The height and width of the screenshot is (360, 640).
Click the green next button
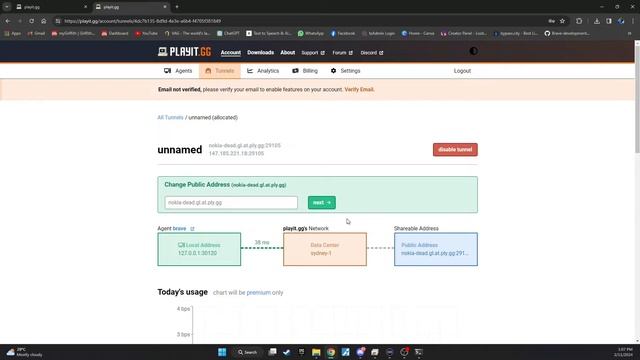coord(322,202)
